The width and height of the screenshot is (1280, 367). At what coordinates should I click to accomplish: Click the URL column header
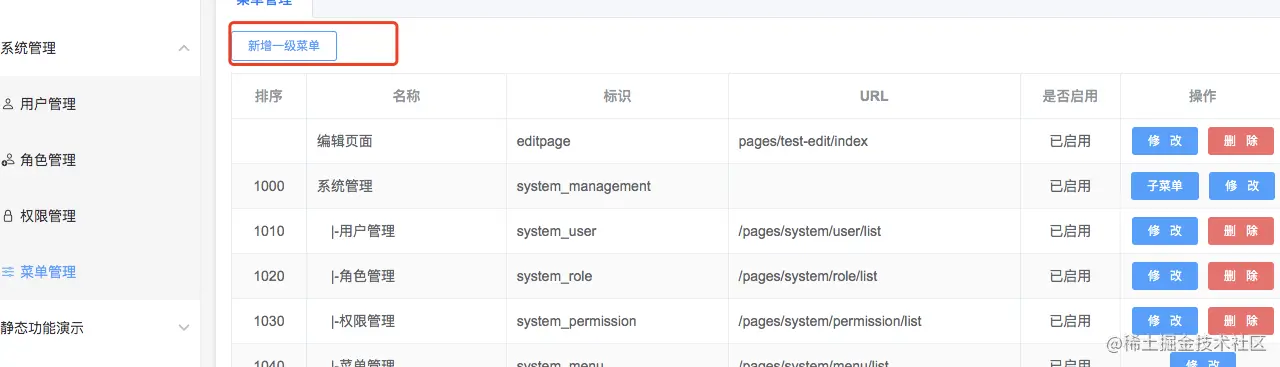coord(874,97)
